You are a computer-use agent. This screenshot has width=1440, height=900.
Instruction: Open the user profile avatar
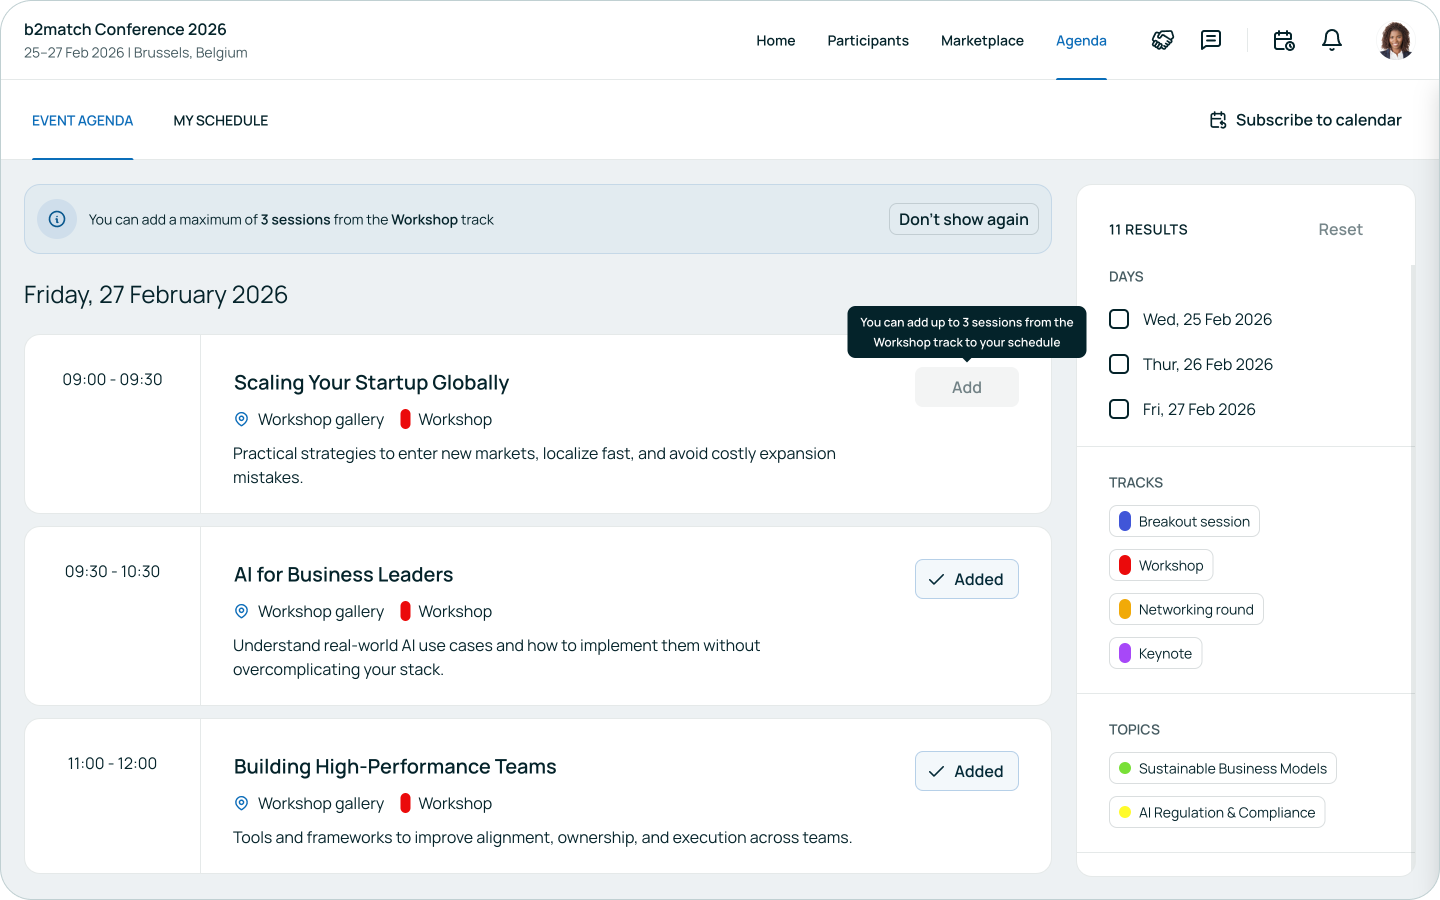[1395, 41]
